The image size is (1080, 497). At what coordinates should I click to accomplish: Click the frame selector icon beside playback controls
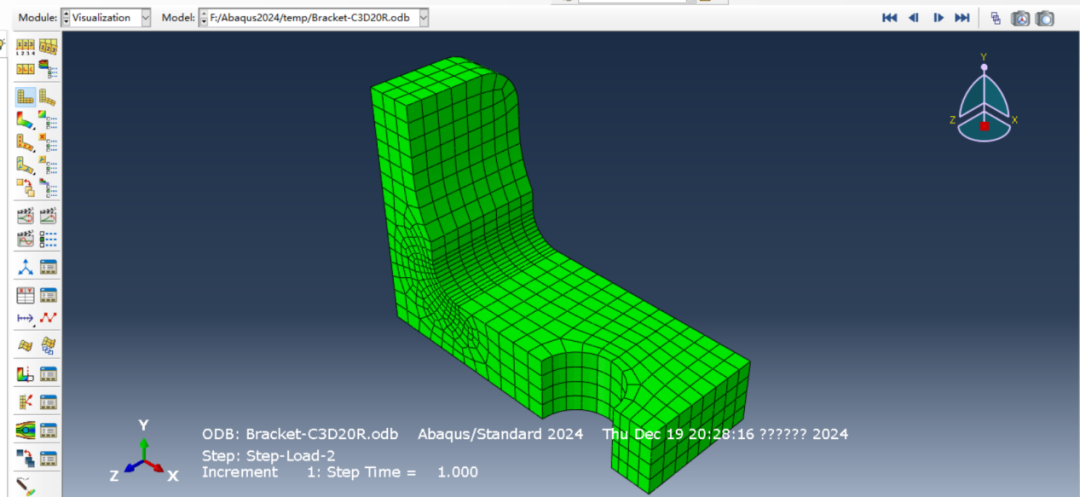coord(995,19)
